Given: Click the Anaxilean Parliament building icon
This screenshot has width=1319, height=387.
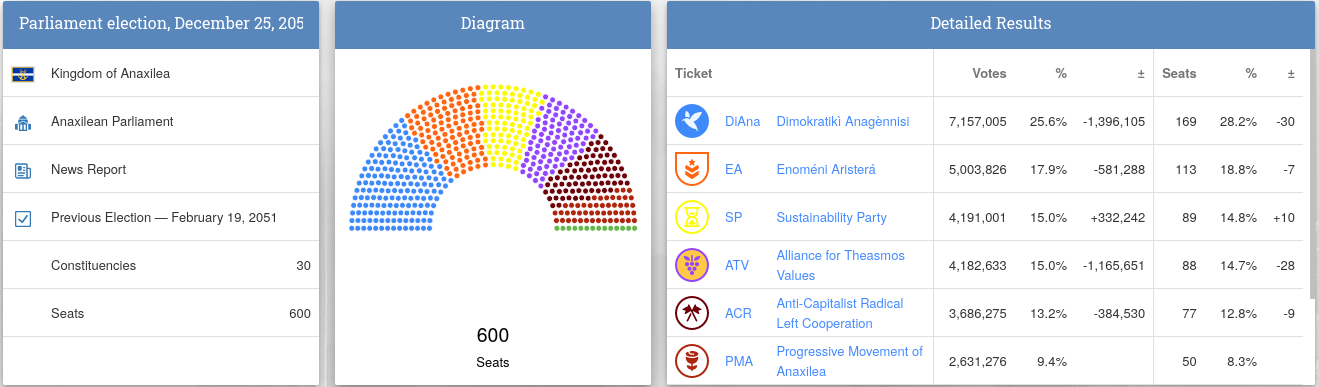Looking at the screenshot, I should (x=23, y=122).
